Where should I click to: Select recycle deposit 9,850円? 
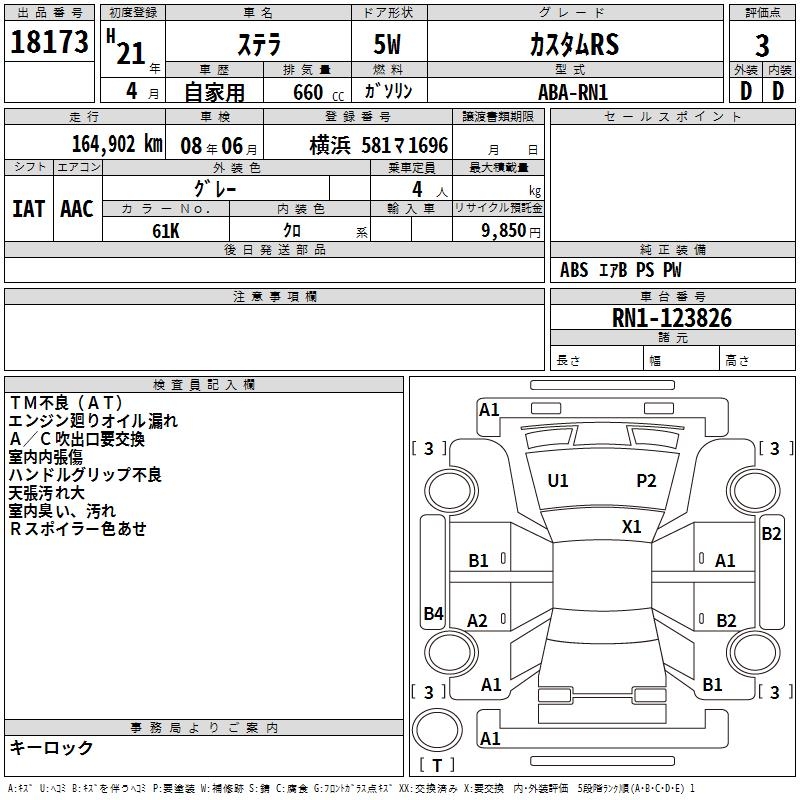511,231
